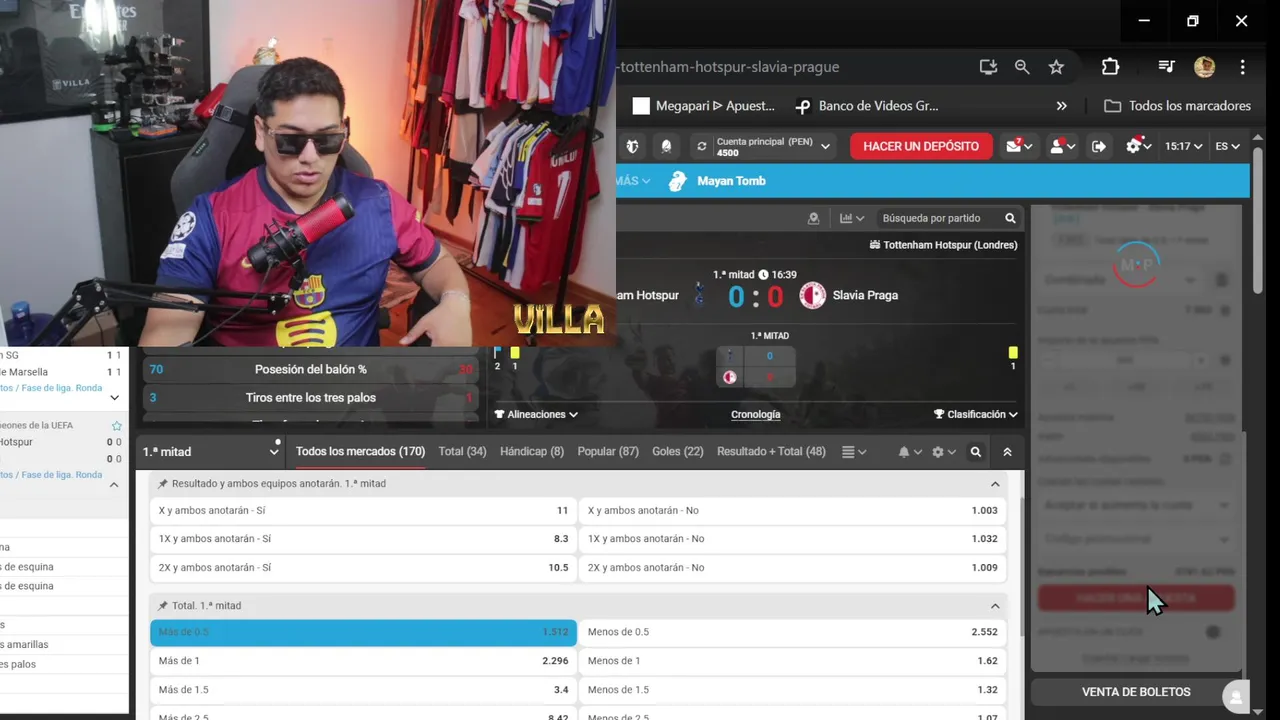The height and width of the screenshot is (720, 1280).
Task: Open the bell notifications dropdown in markets bar
Action: [x=909, y=452]
